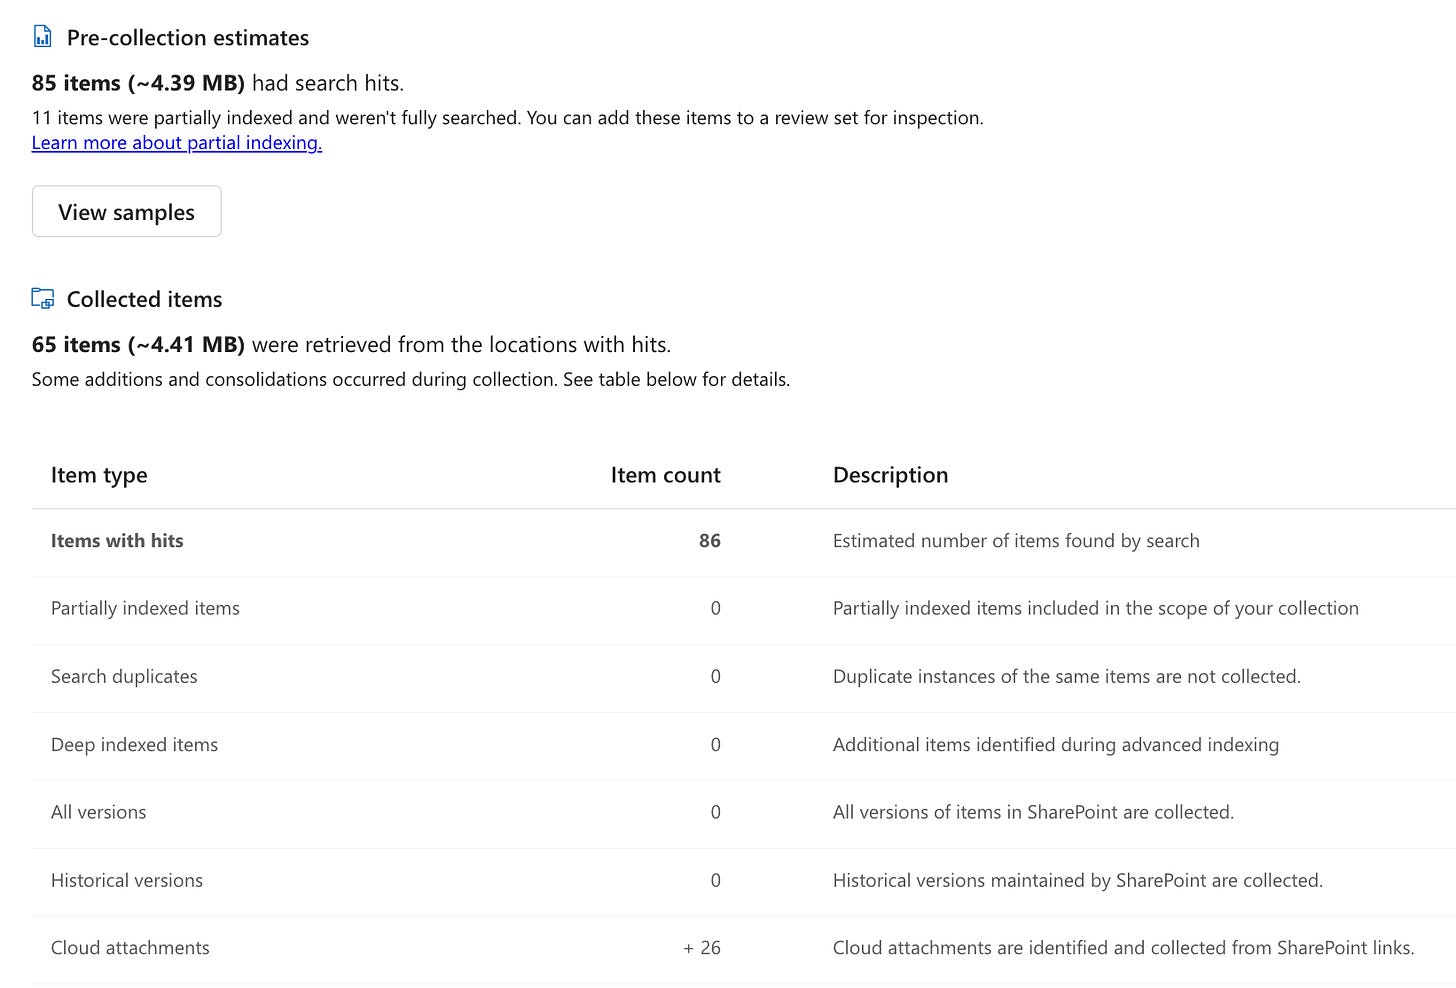This screenshot has width=1456, height=988.
Task: Select the Partially indexed items row
Action: coord(145,608)
